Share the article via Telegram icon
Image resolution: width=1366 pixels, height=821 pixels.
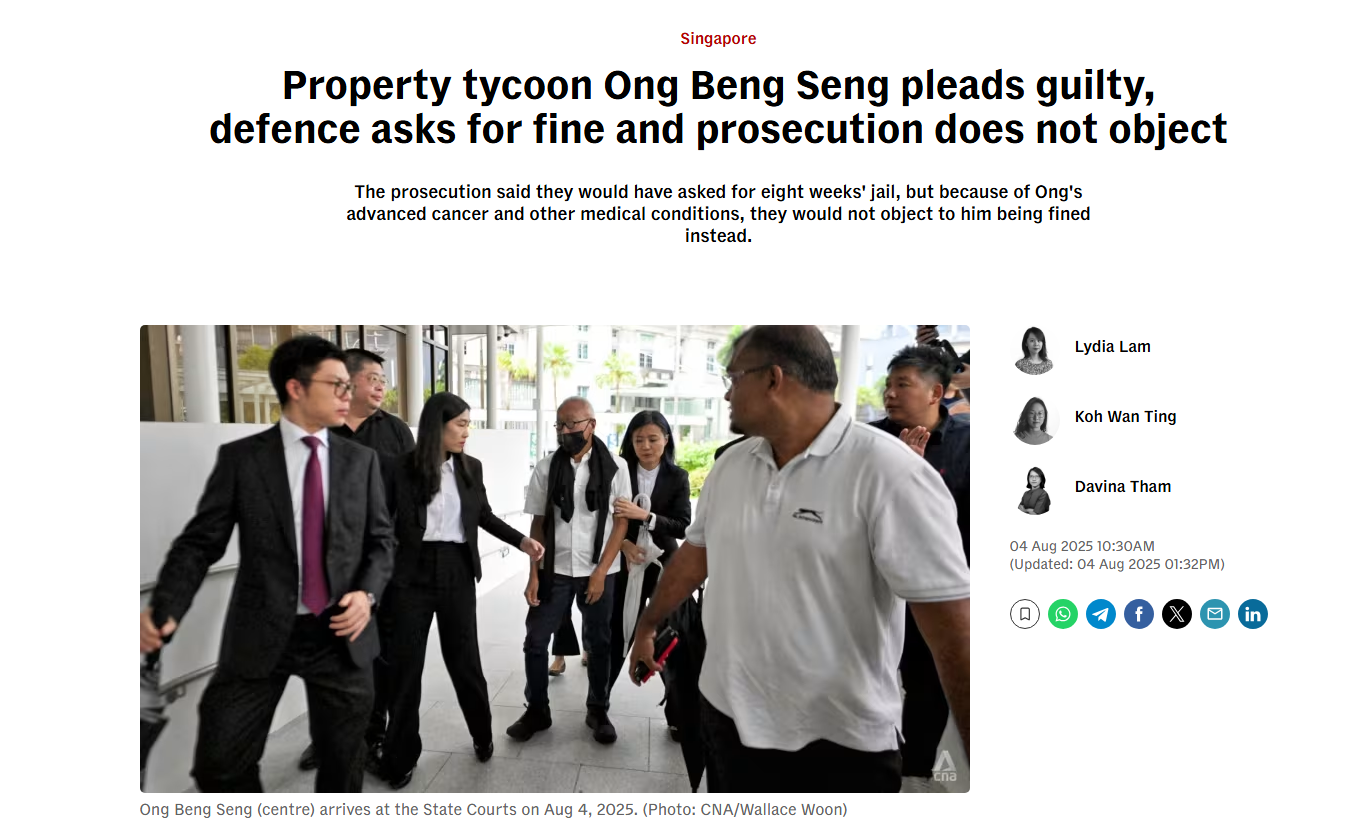(1101, 614)
